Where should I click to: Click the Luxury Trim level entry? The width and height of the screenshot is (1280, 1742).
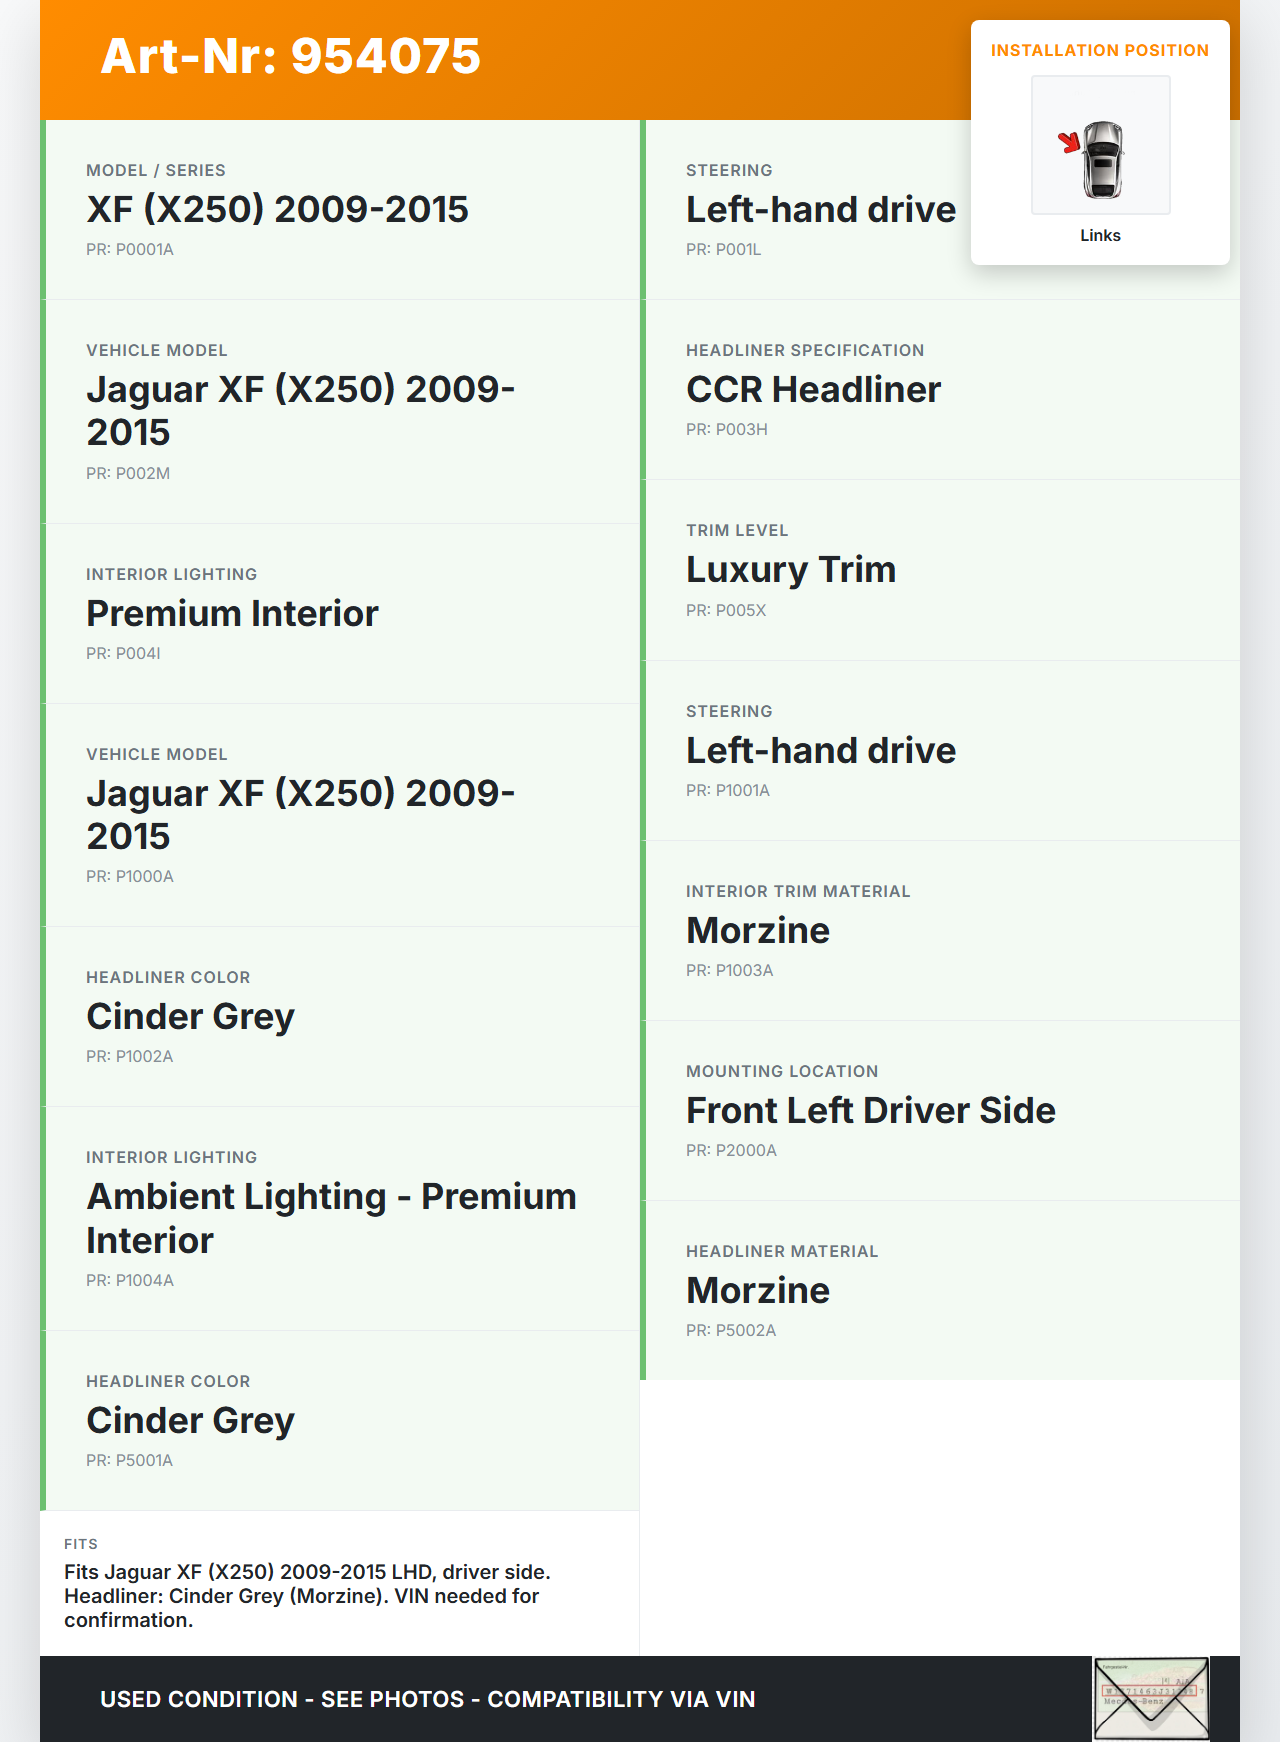tap(790, 570)
